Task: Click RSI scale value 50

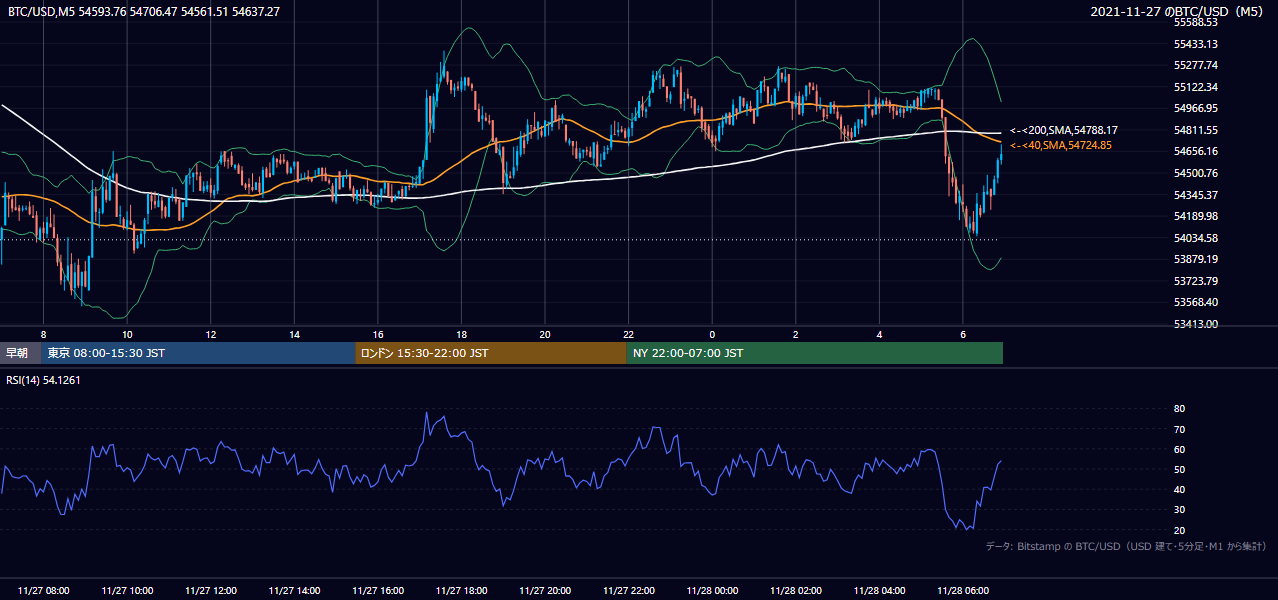Action: point(1179,469)
